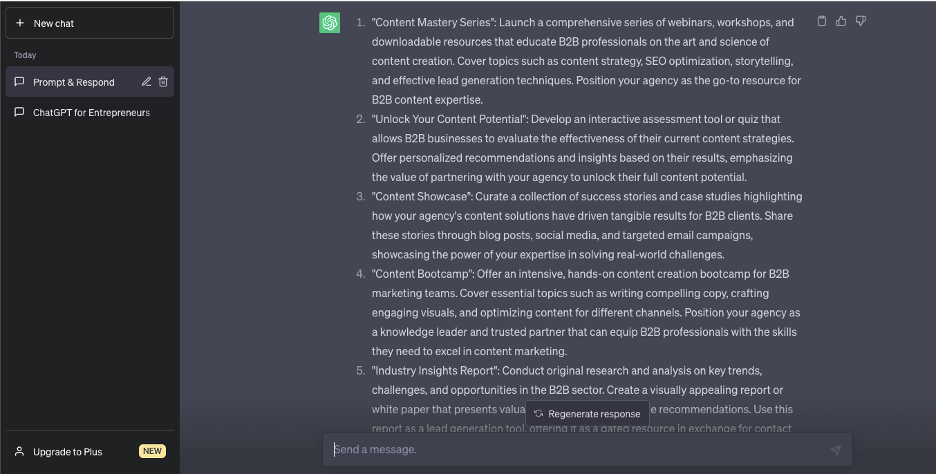The image size is (936, 474).
Task: Select the Upgrade to Plus link
Action: (x=67, y=452)
